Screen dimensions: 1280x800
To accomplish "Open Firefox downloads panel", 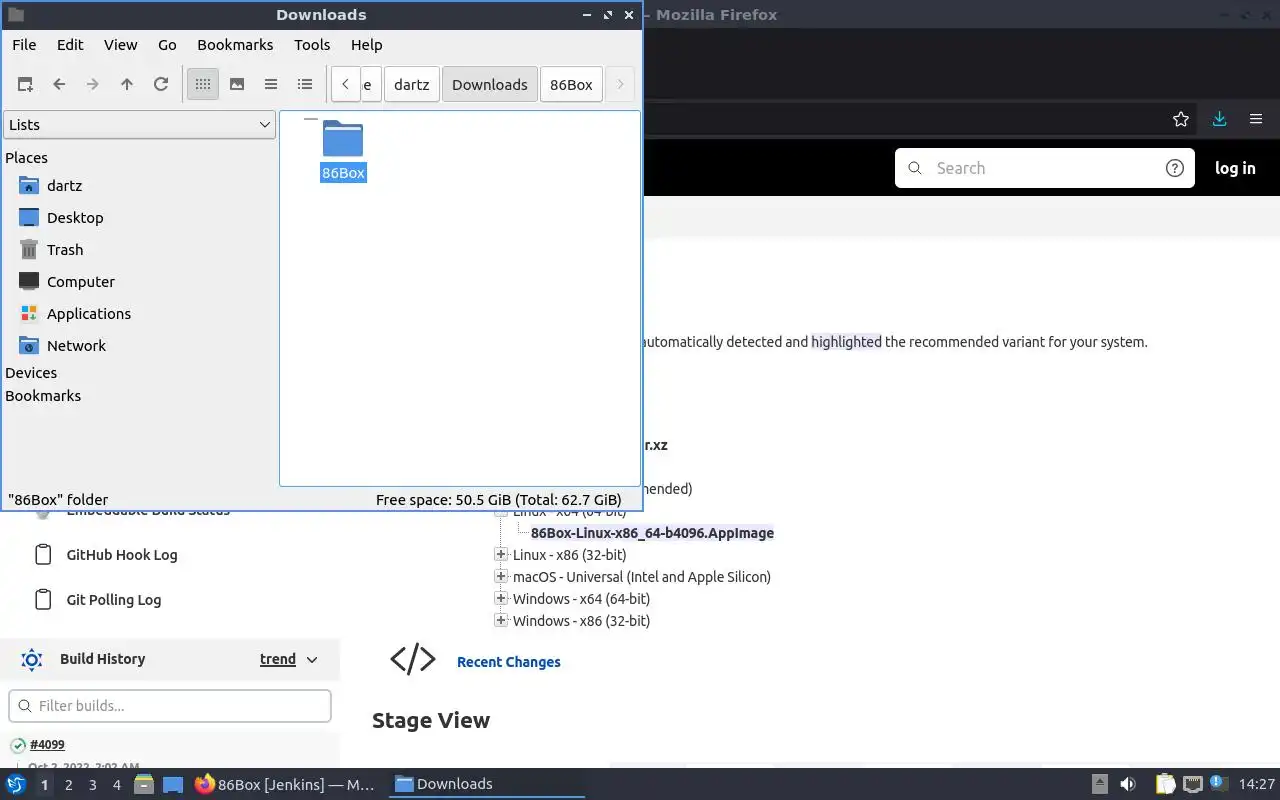I will (x=1219, y=119).
